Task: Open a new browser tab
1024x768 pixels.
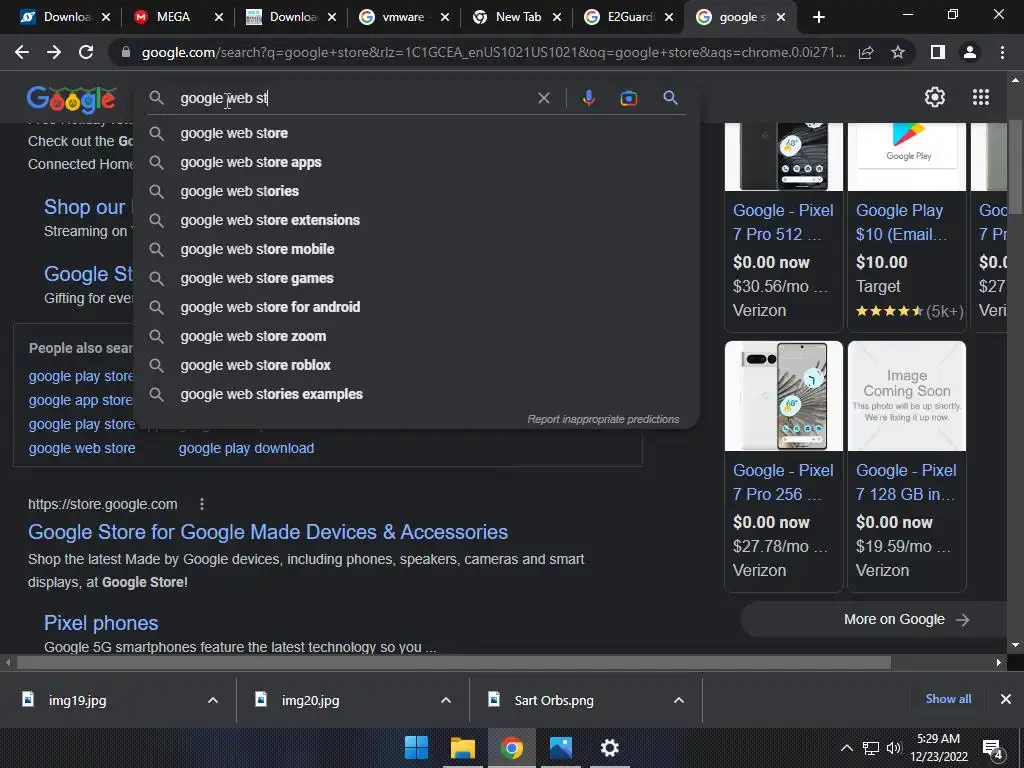Action: (x=819, y=18)
